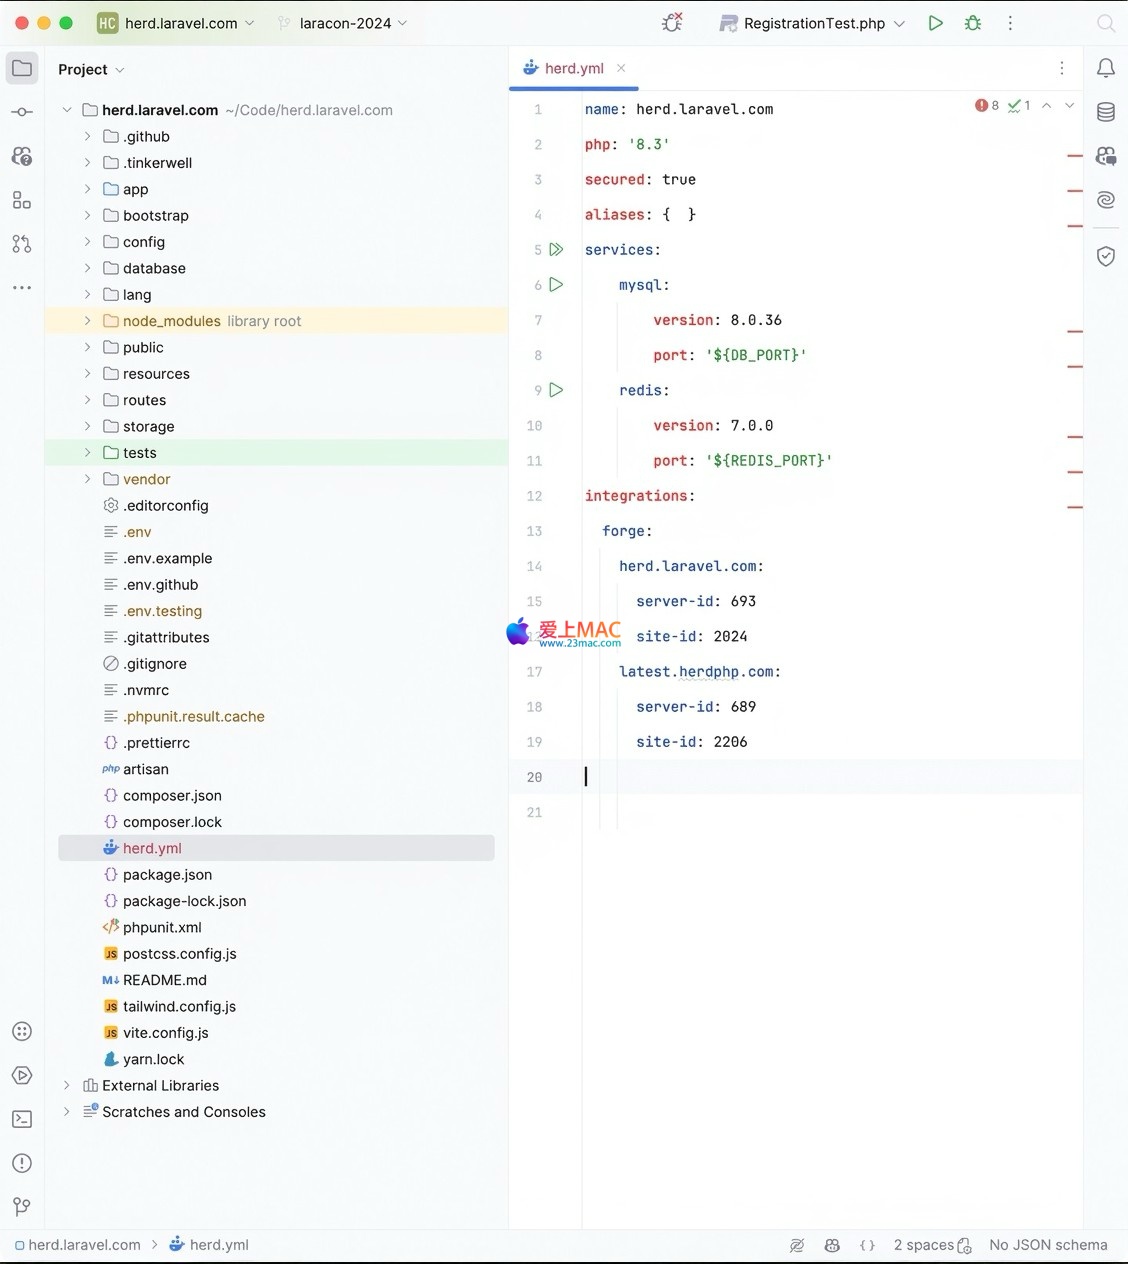Screen dimensions: 1128x1264
Task: Open the Terminal tool window
Action: [22, 1119]
